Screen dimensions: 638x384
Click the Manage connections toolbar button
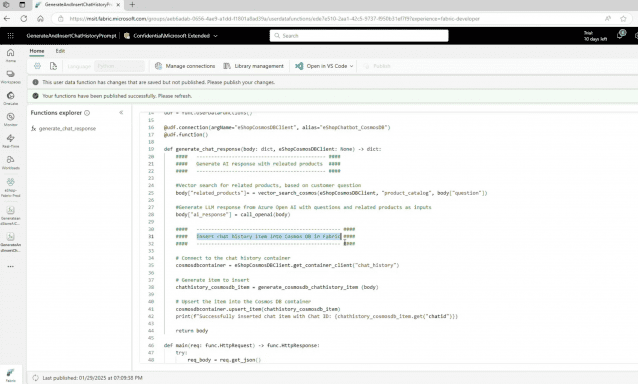point(185,66)
